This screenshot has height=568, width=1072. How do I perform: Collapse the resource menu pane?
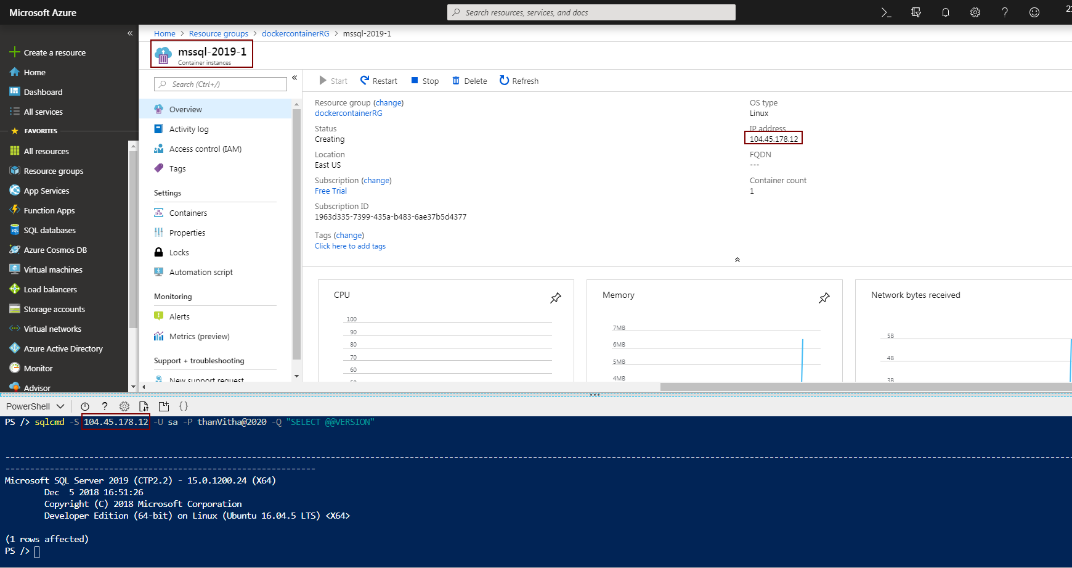click(x=294, y=78)
